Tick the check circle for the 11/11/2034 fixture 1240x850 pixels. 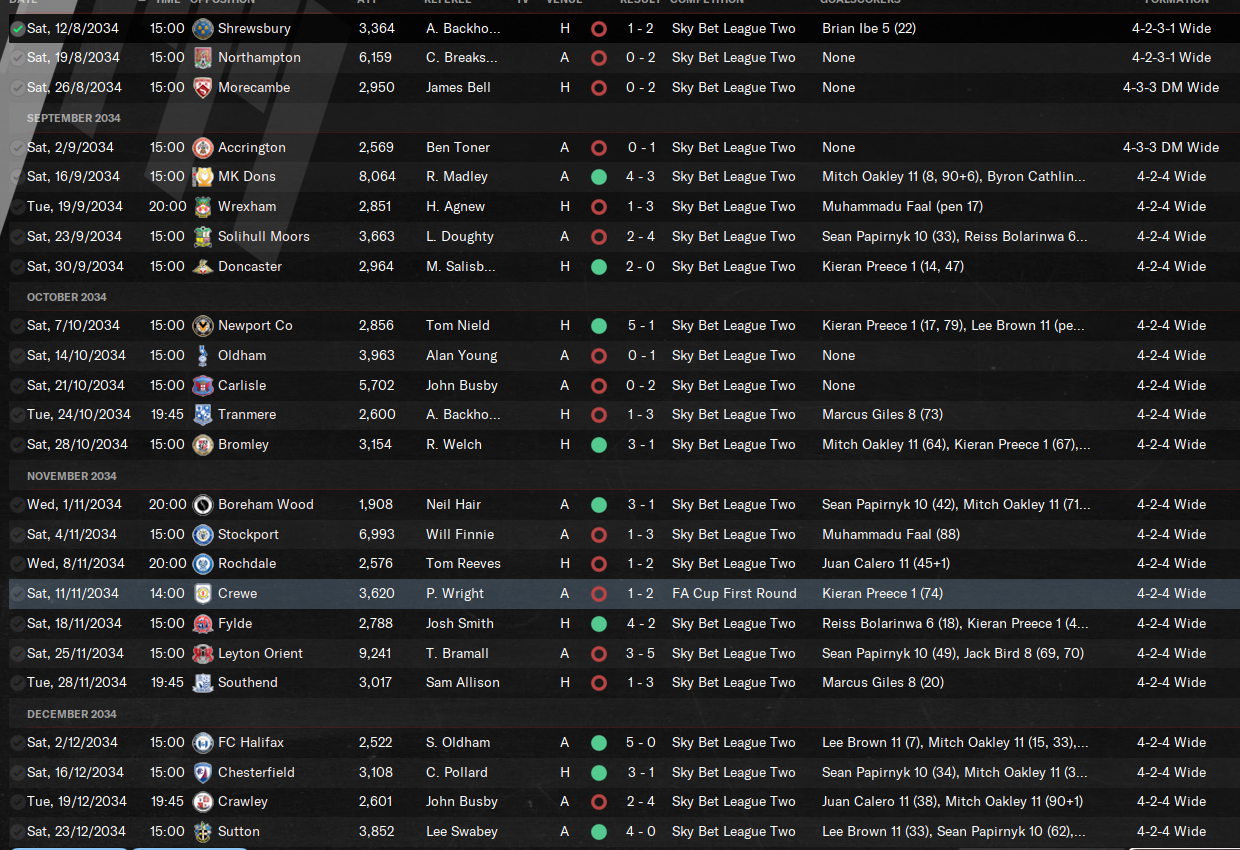(17, 594)
